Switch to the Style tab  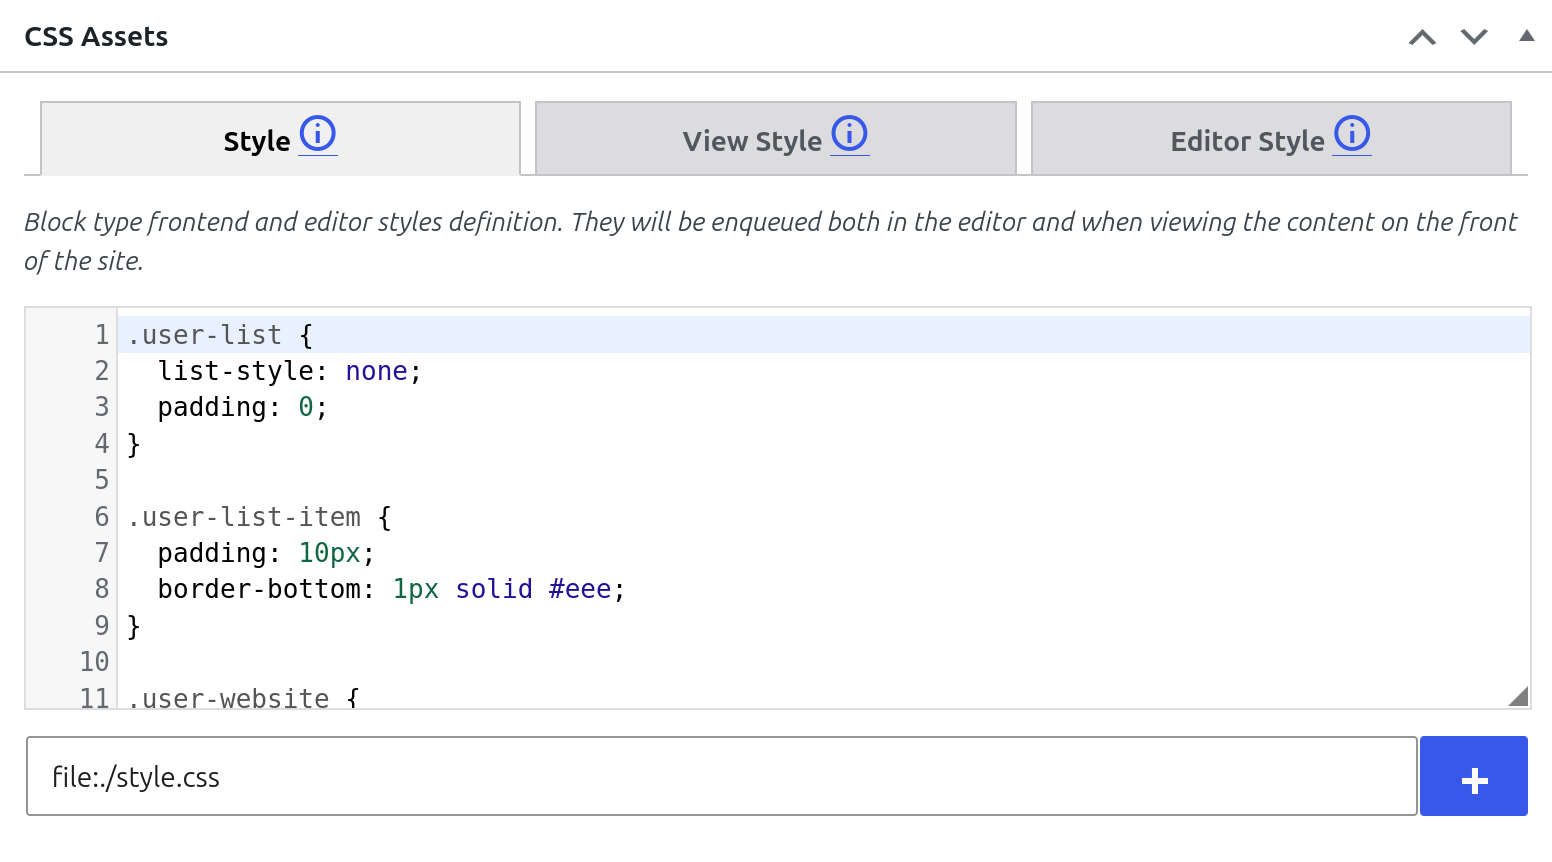(280, 139)
